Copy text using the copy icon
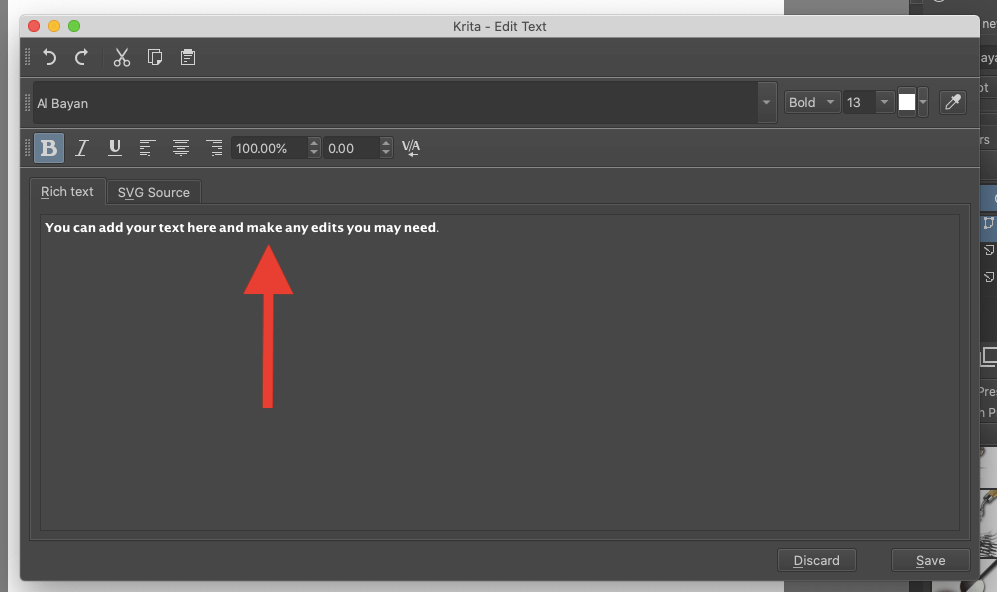Screen dimensions: 997x592 pyautogui.click(x=155, y=57)
